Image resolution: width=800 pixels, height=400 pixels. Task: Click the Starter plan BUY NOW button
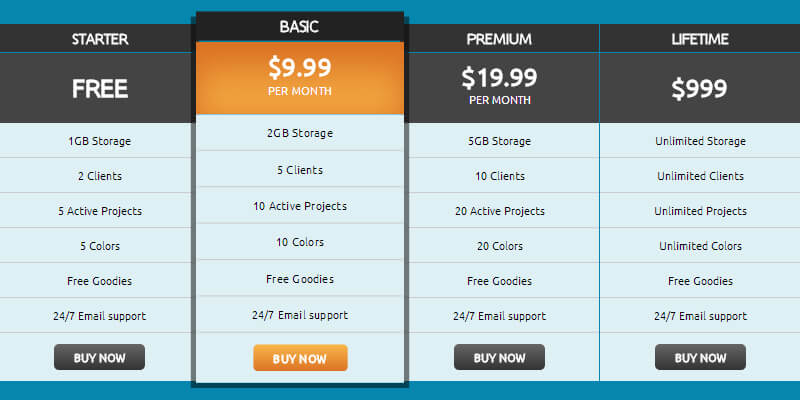click(99, 357)
